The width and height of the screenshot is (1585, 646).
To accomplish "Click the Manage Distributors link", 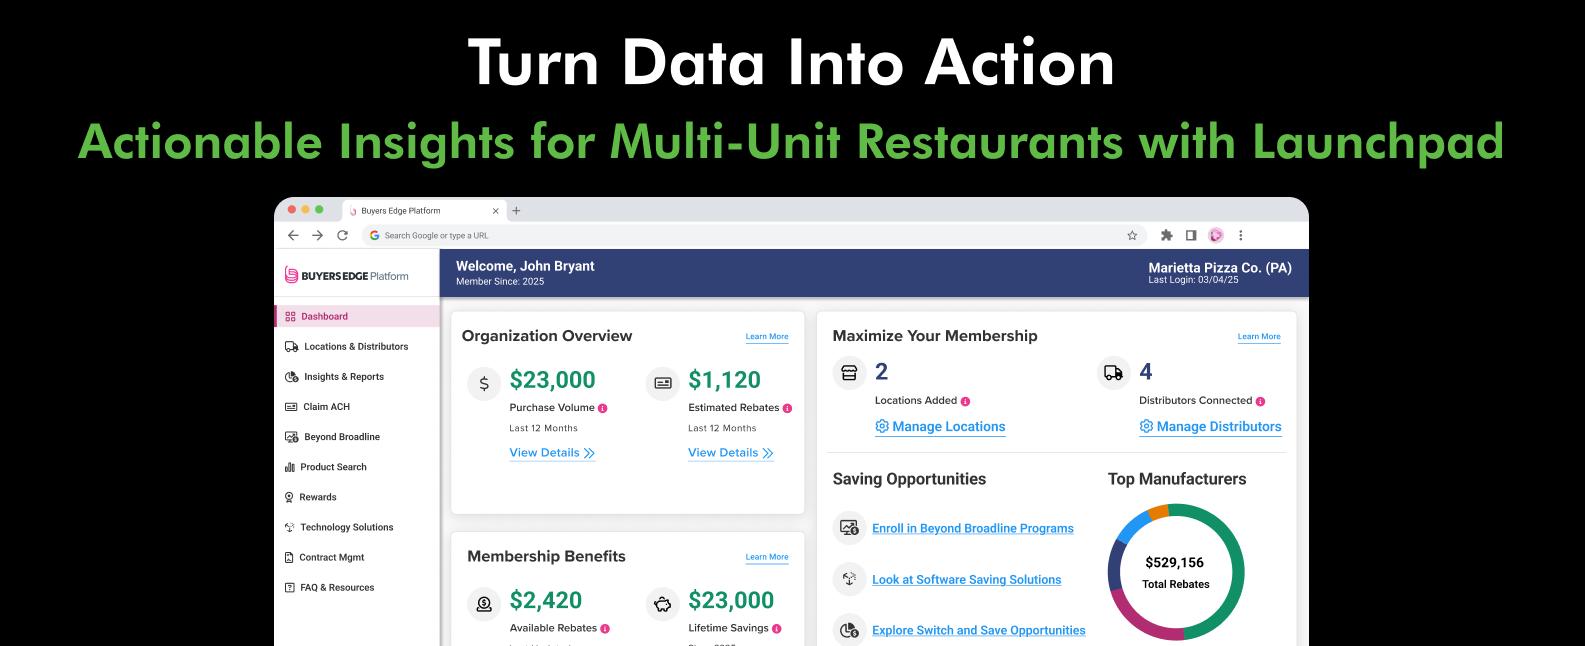I will coord(1210,427).
